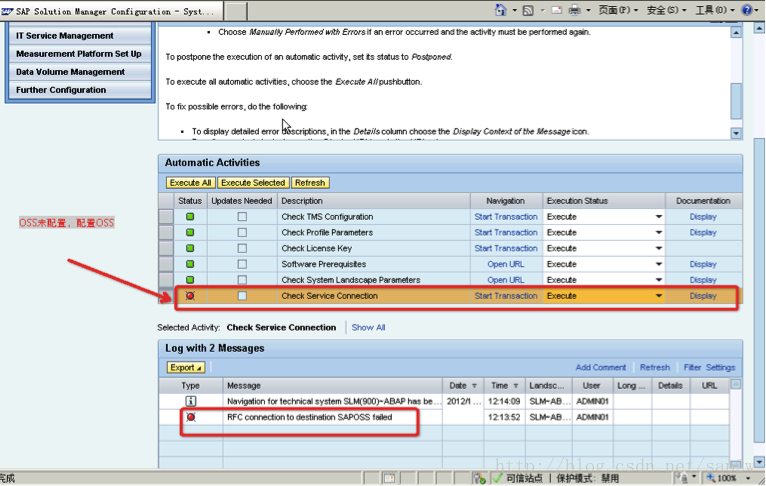Viewport: 766px width, 486px height.
Task: Click the green status icon for System Landscape Parameters
Action: point(190,280)
